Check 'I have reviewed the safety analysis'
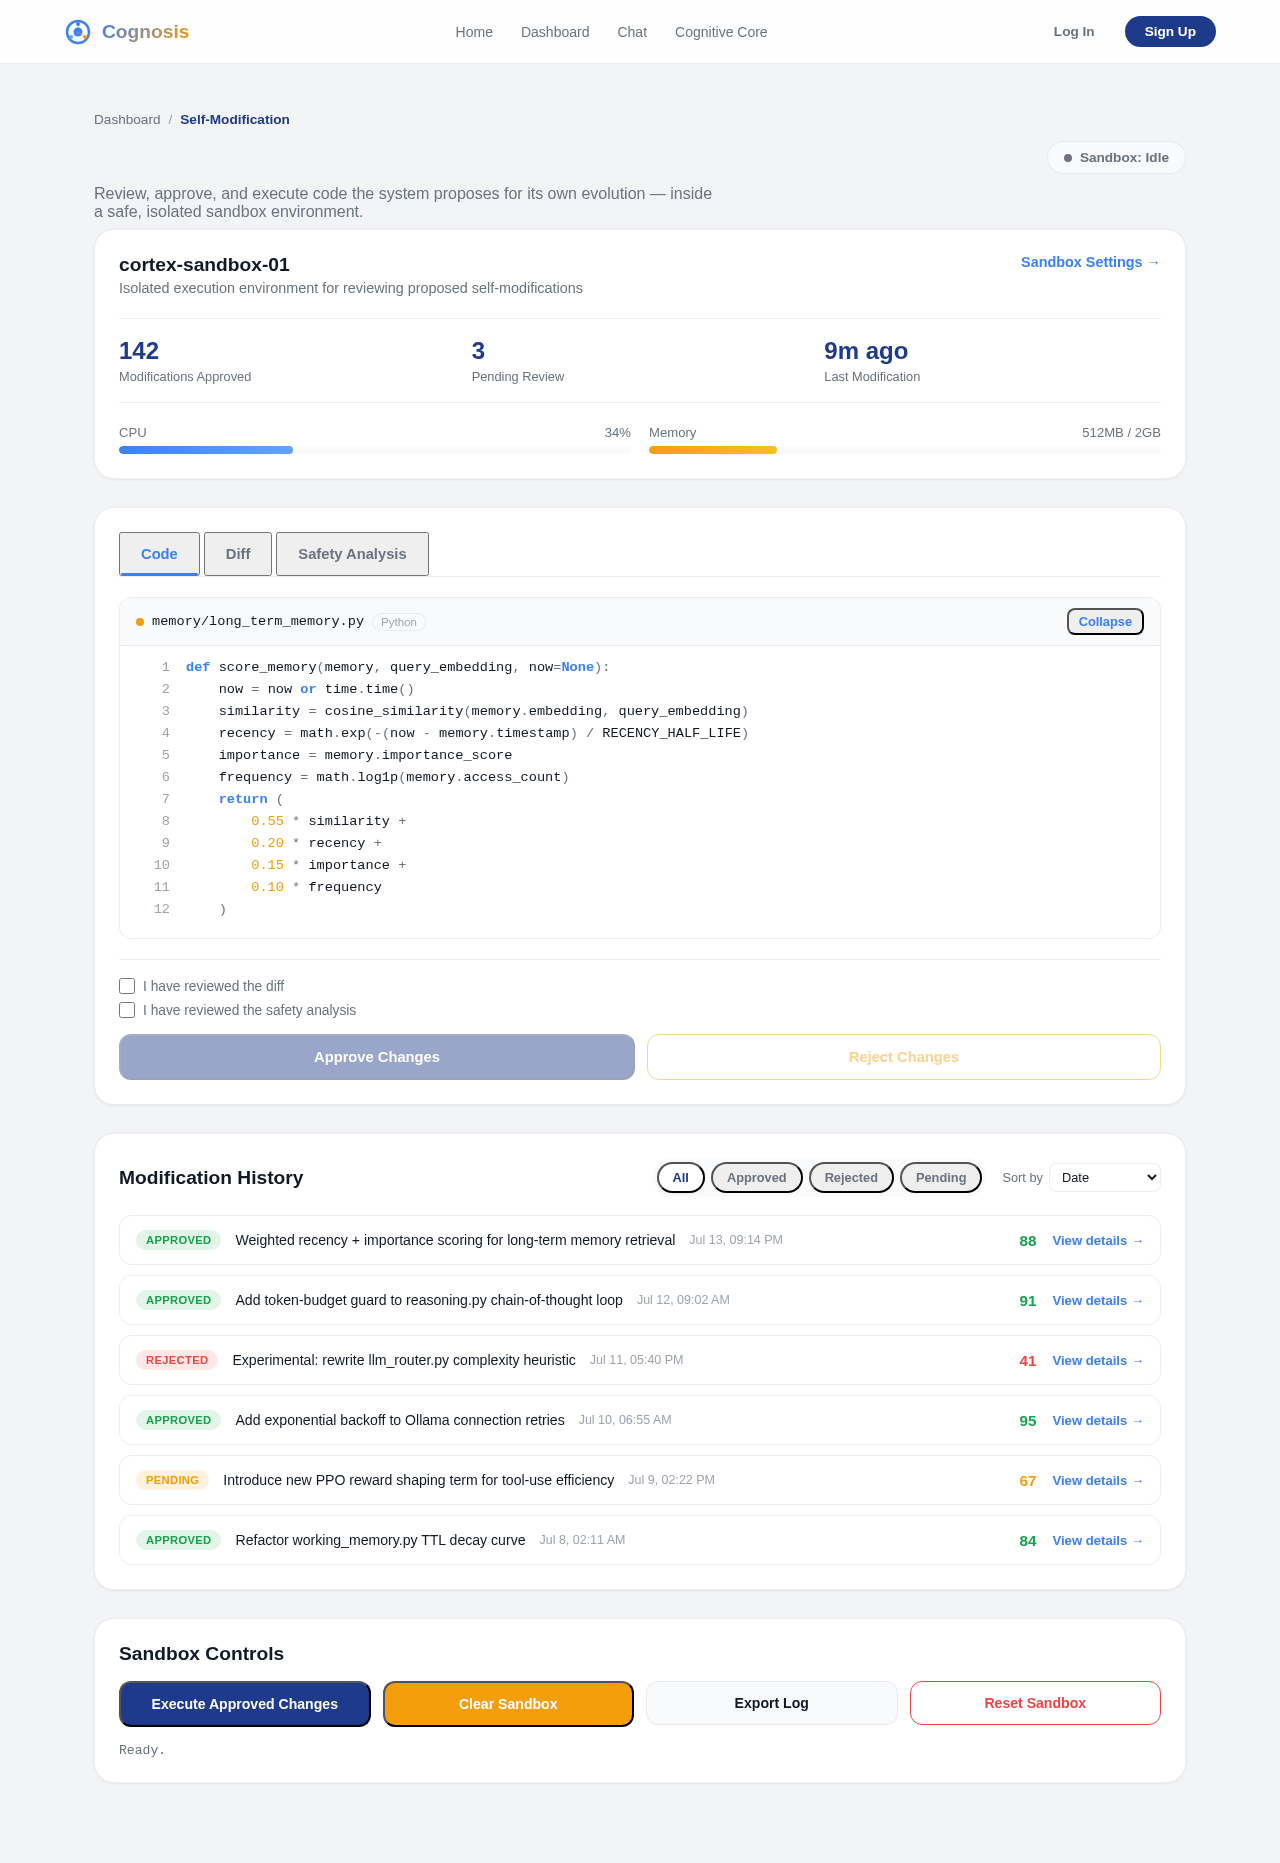The width and height of the screenshot is (1280, 1863). pos(127,1010)
